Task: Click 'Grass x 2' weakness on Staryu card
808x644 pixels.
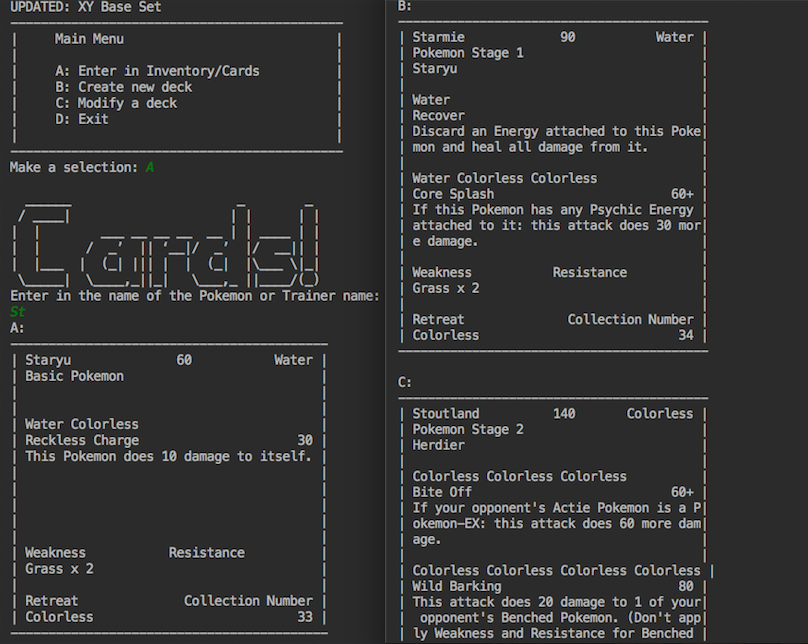Action: coord(59,569)
